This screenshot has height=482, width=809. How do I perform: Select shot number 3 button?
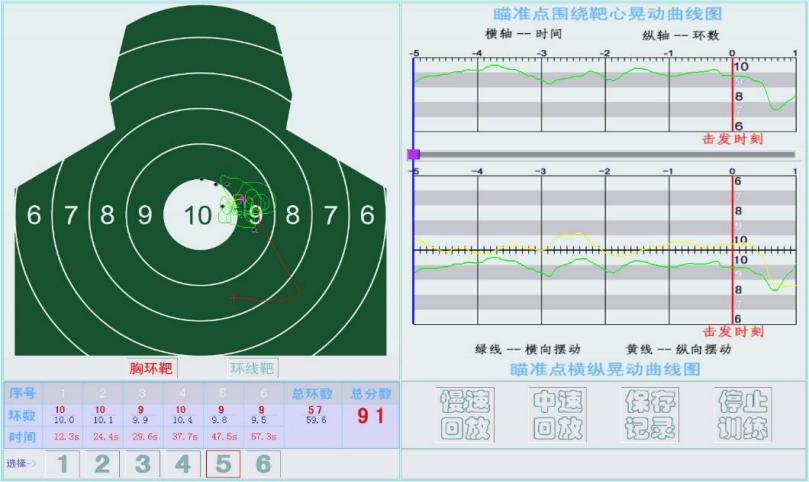[x=142, y=463]
